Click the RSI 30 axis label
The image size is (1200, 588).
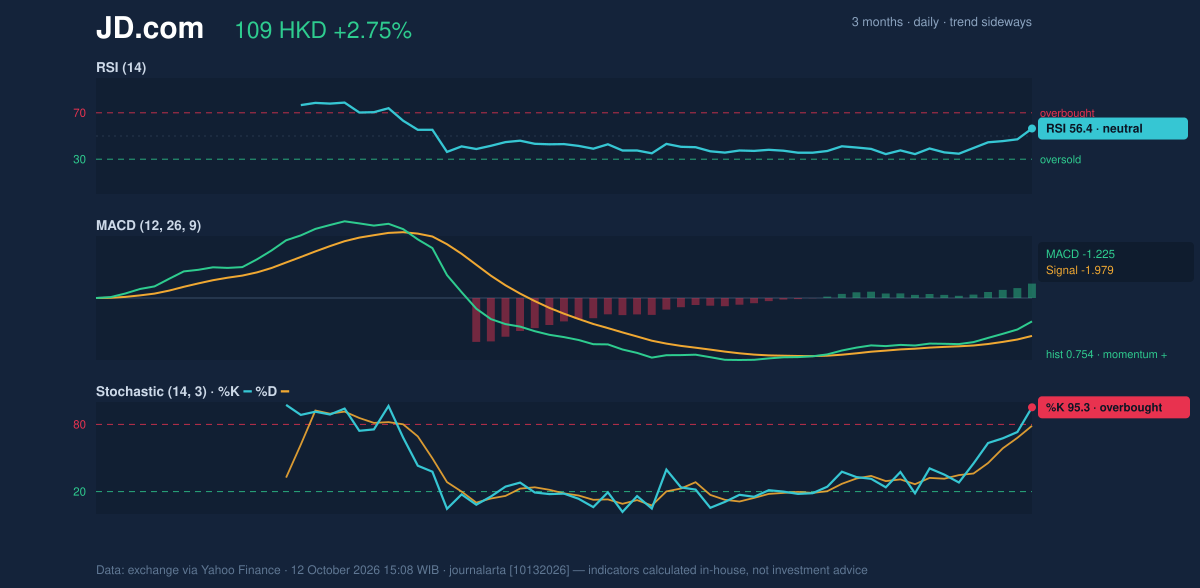click(x=79, y=159)
